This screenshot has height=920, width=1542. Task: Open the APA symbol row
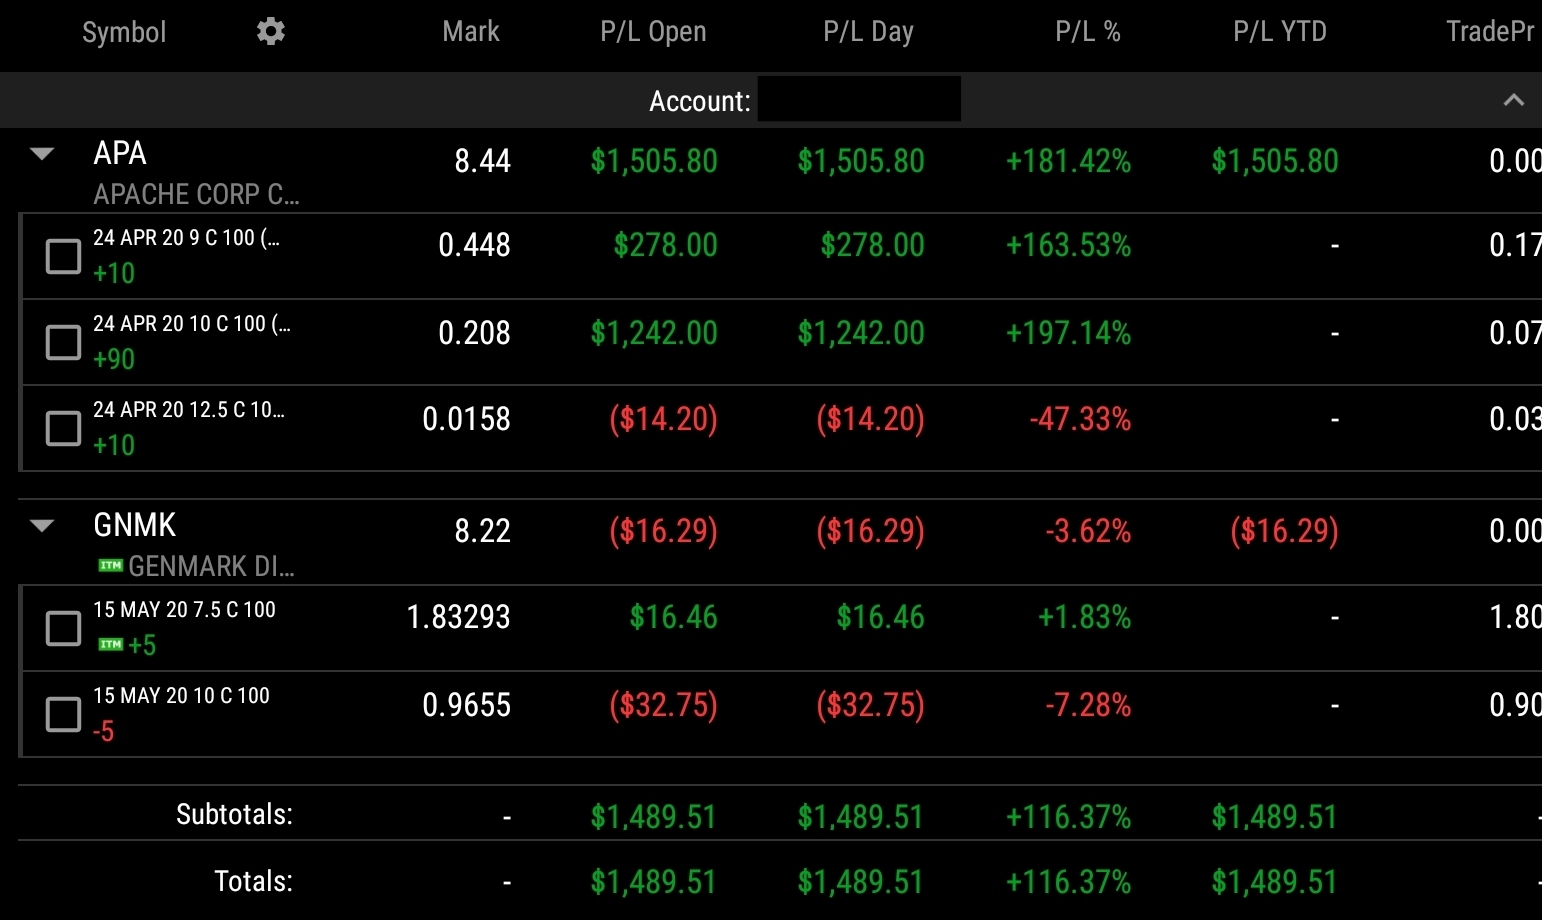[120, 154]
